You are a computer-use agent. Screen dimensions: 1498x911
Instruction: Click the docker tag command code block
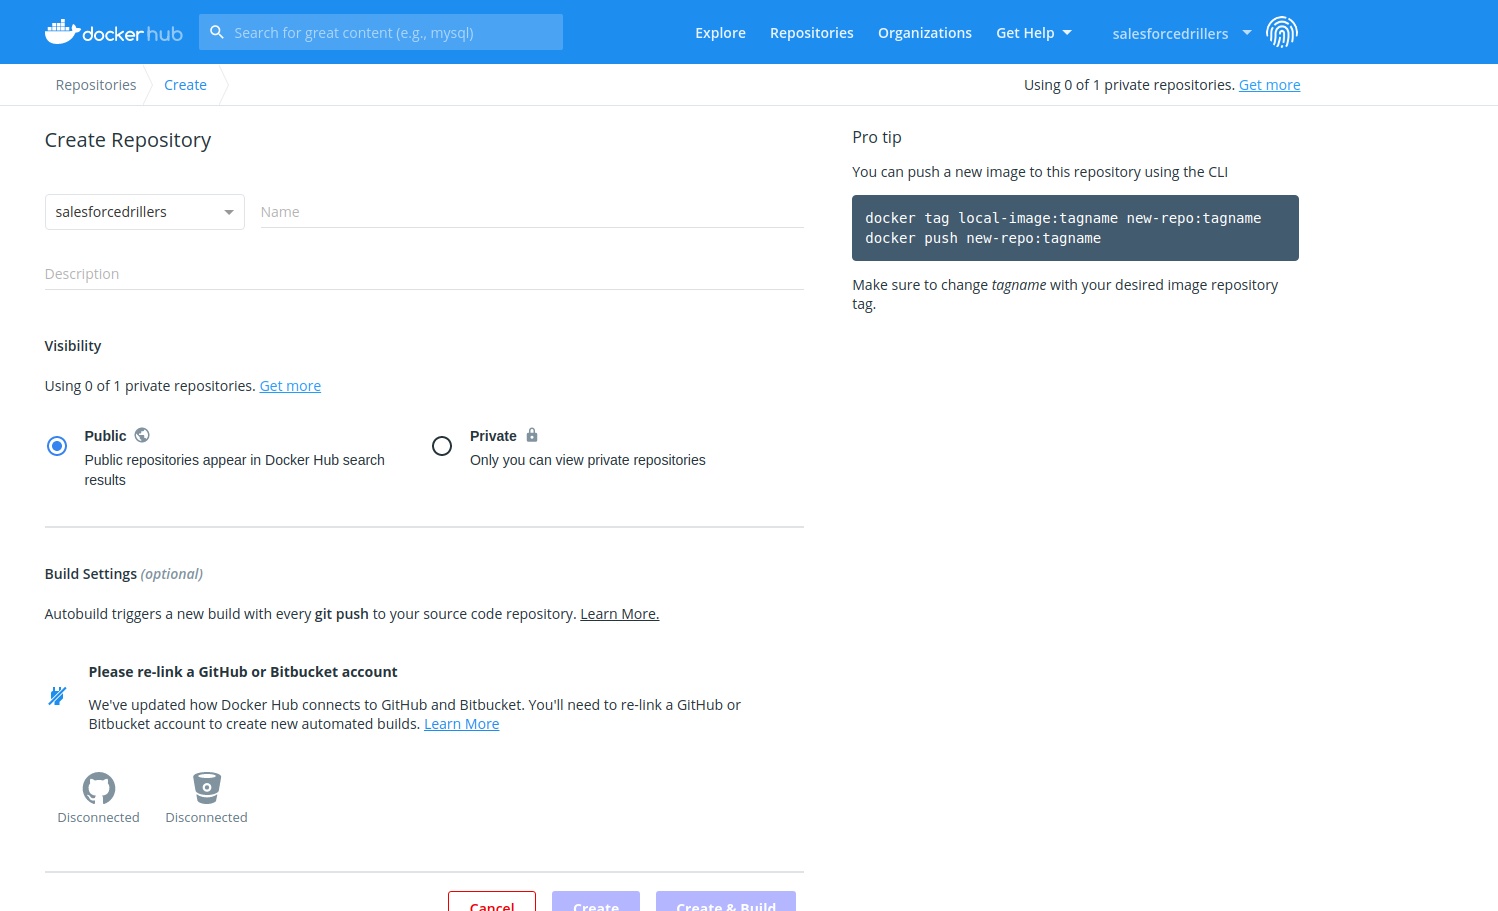point(1075,228)
